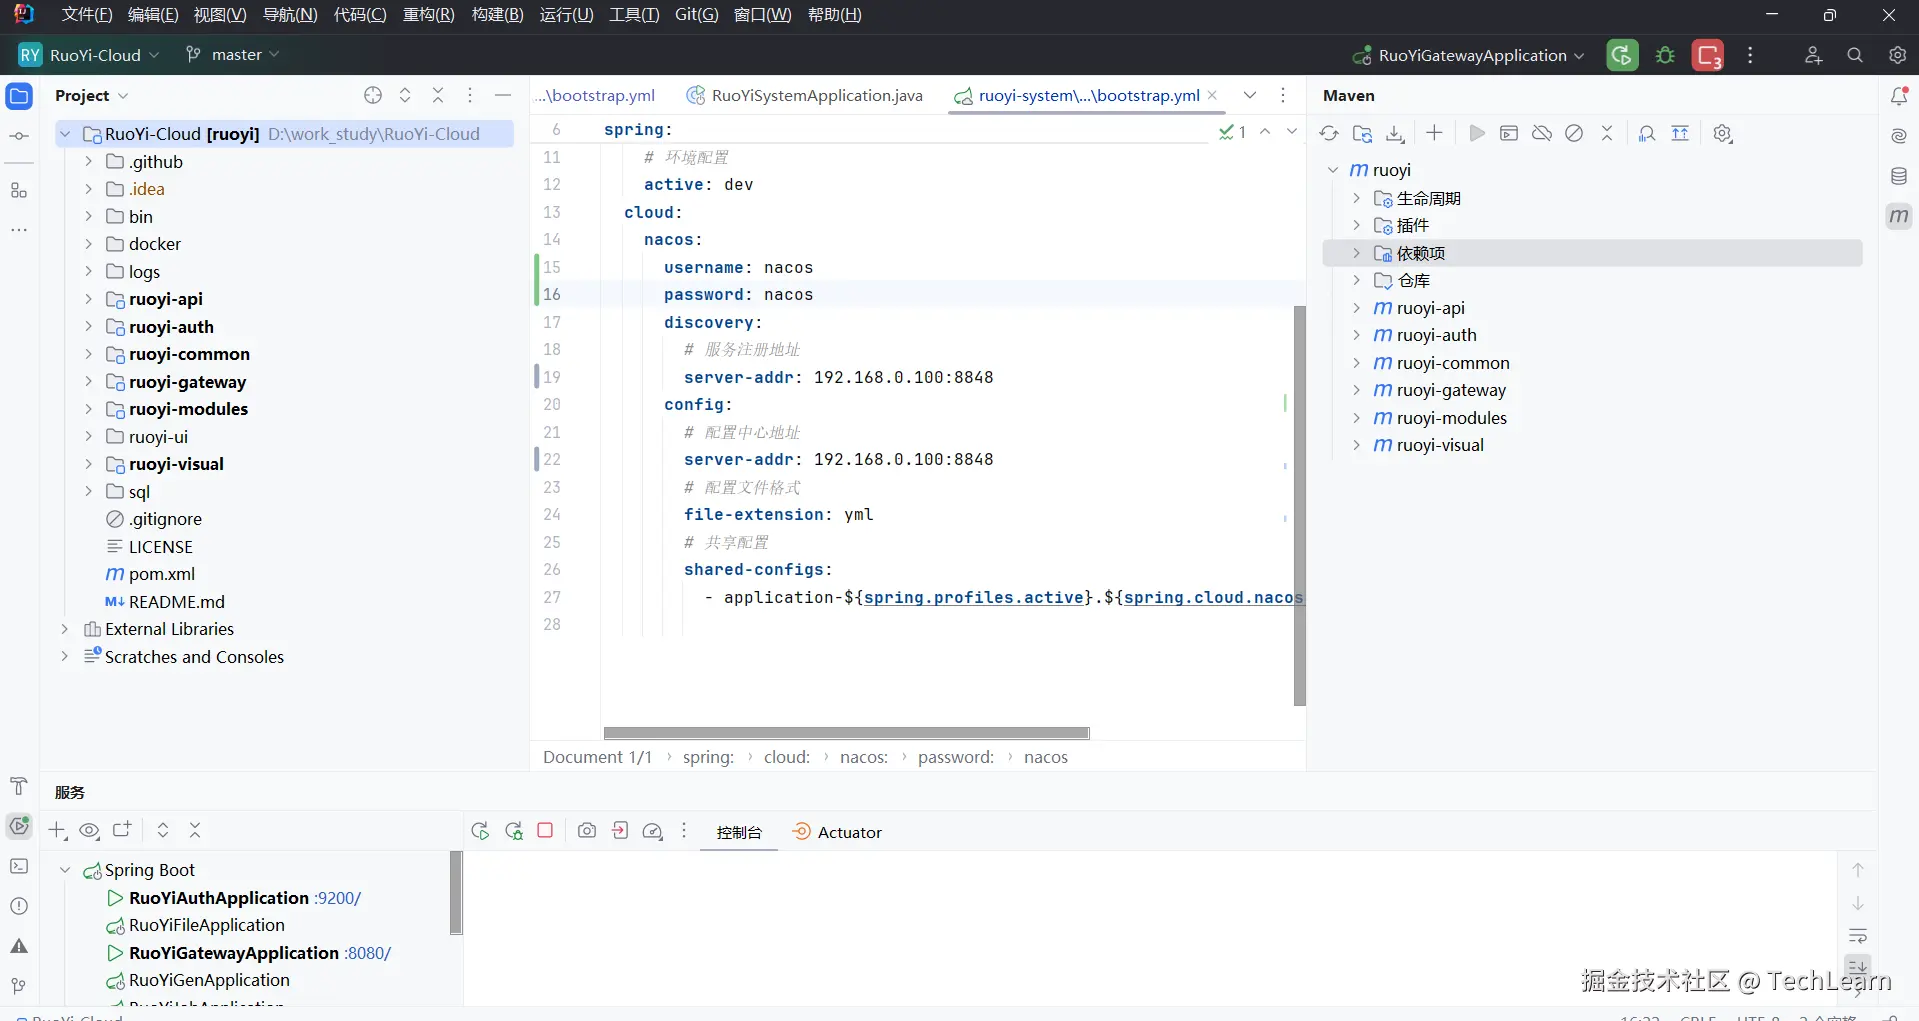The width and height of the screenshot is (1919, 1021).
Task: Expand the ruoyi-modules Maven module
Action: [1356, 418]
